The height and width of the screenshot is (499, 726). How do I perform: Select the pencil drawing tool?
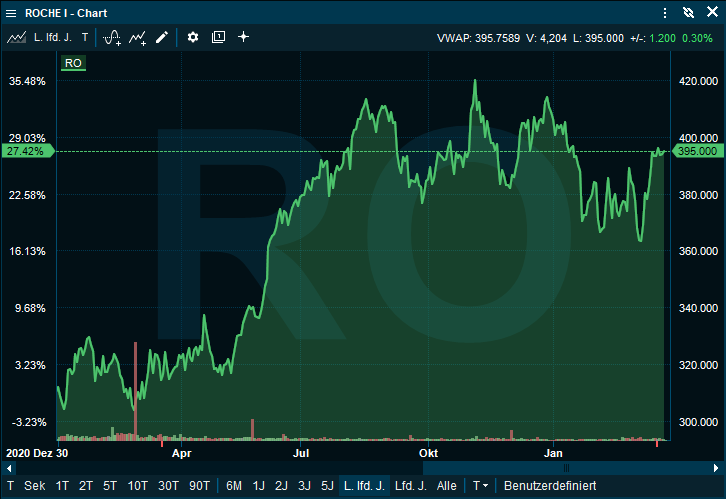coord(162,37)
